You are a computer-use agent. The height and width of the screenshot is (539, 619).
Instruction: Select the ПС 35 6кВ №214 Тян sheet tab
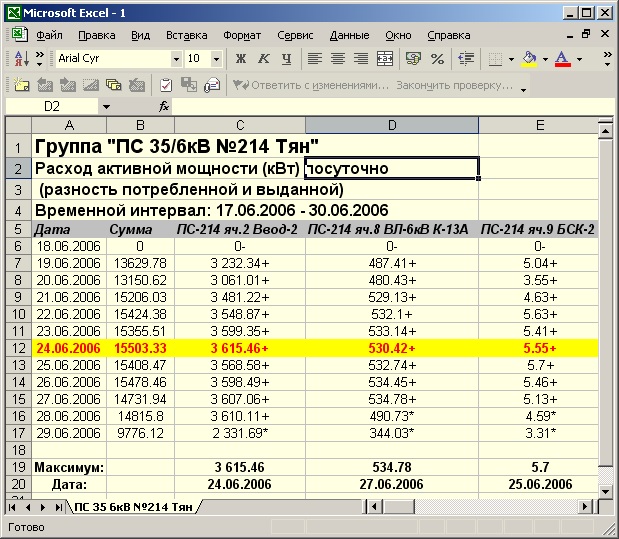click(133, 507)
